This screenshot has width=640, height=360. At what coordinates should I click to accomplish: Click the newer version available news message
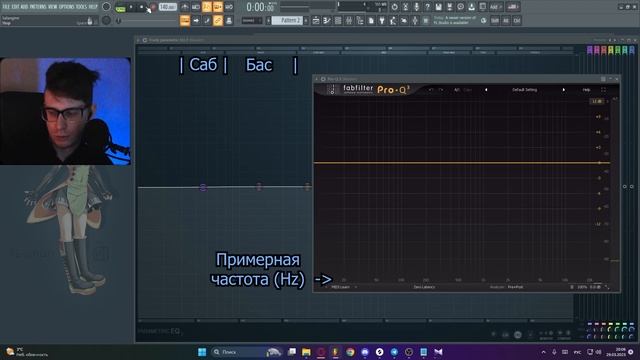(454, 20)
